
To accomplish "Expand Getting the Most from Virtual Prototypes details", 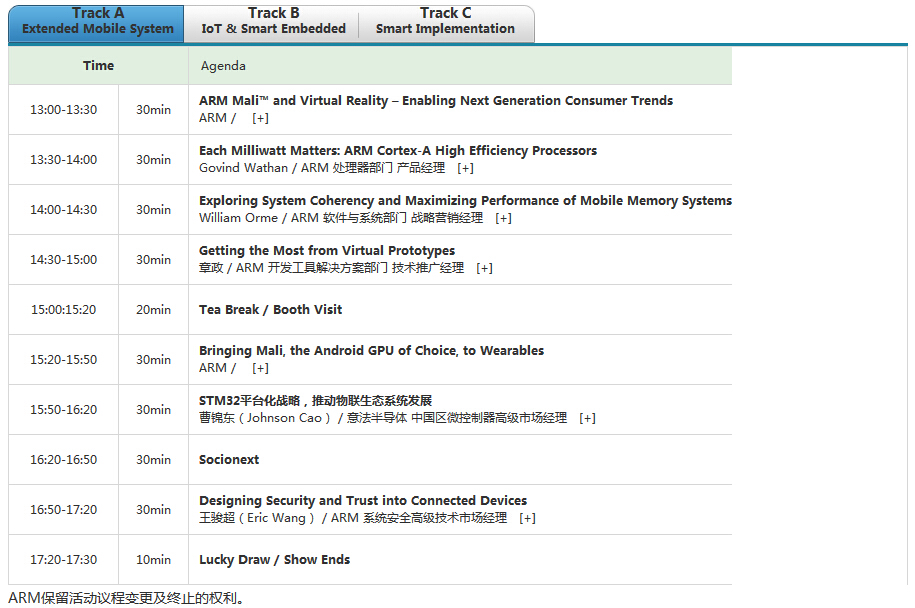I will pyautogui.click(x=484, y=268).
